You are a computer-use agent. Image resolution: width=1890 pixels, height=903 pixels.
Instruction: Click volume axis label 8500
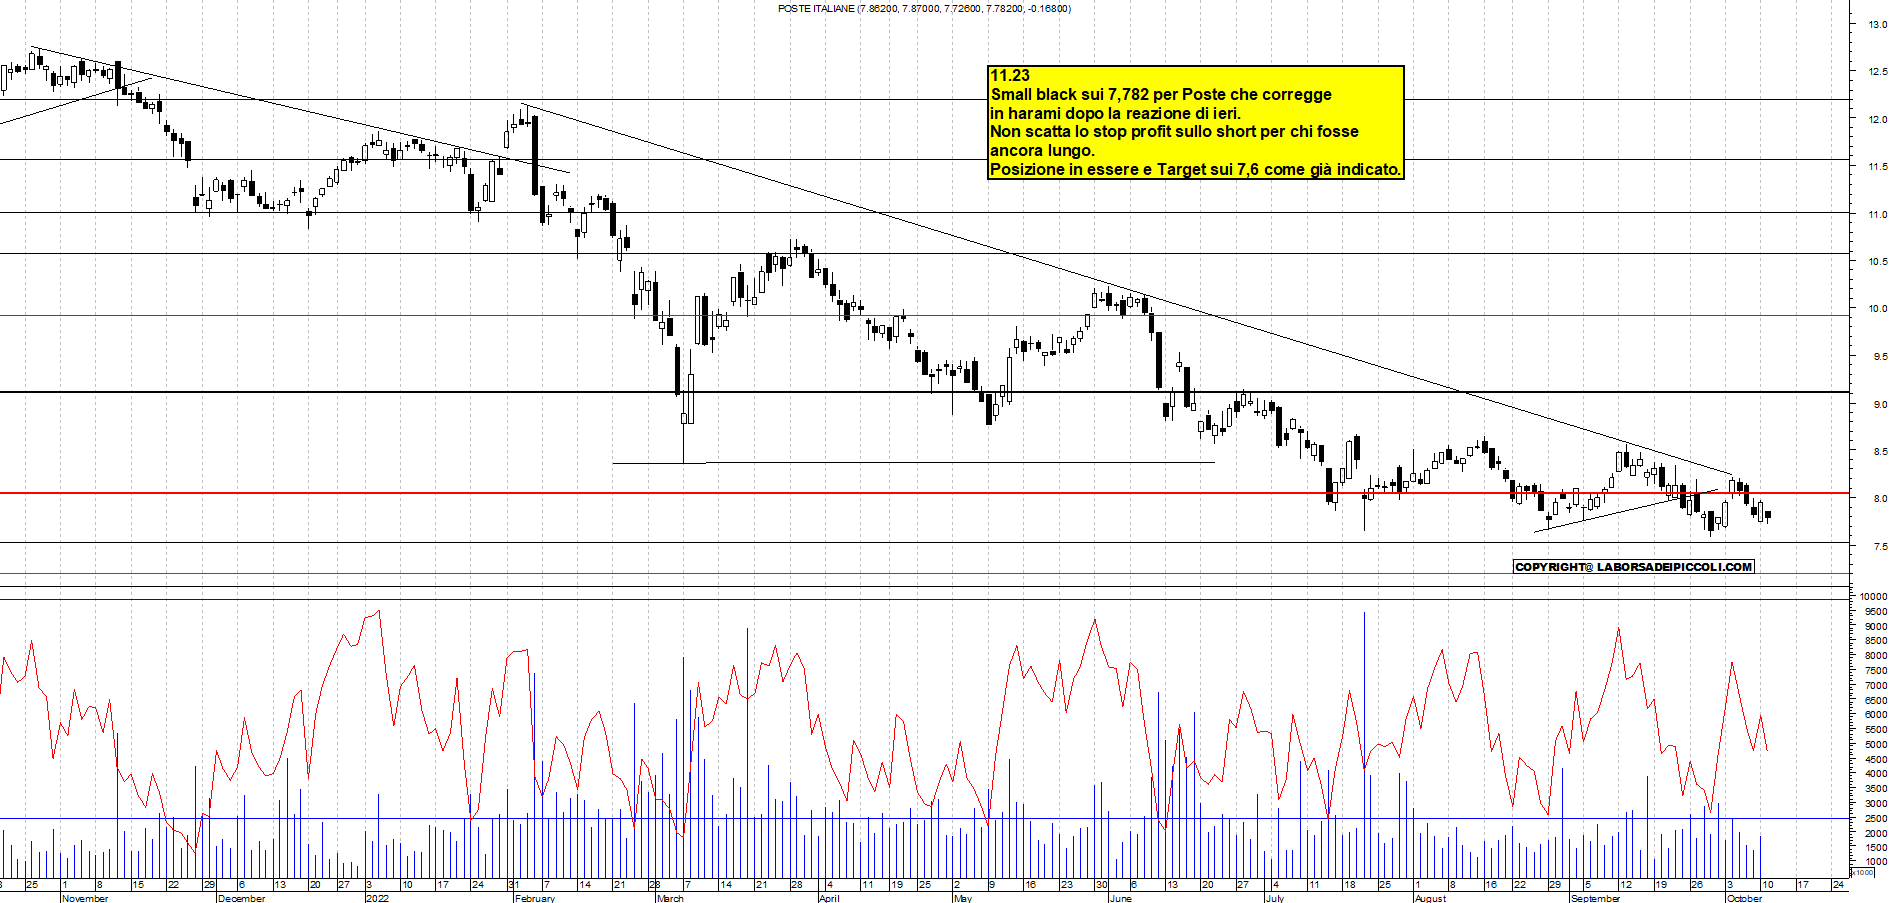1876,641
